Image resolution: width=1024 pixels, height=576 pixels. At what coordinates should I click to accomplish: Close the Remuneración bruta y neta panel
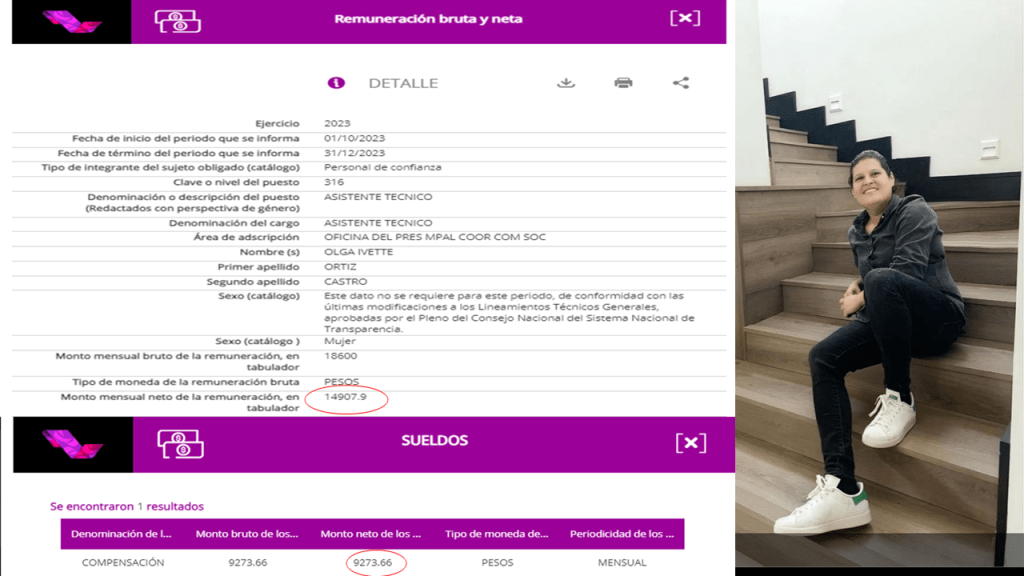[x=685, y=18]
